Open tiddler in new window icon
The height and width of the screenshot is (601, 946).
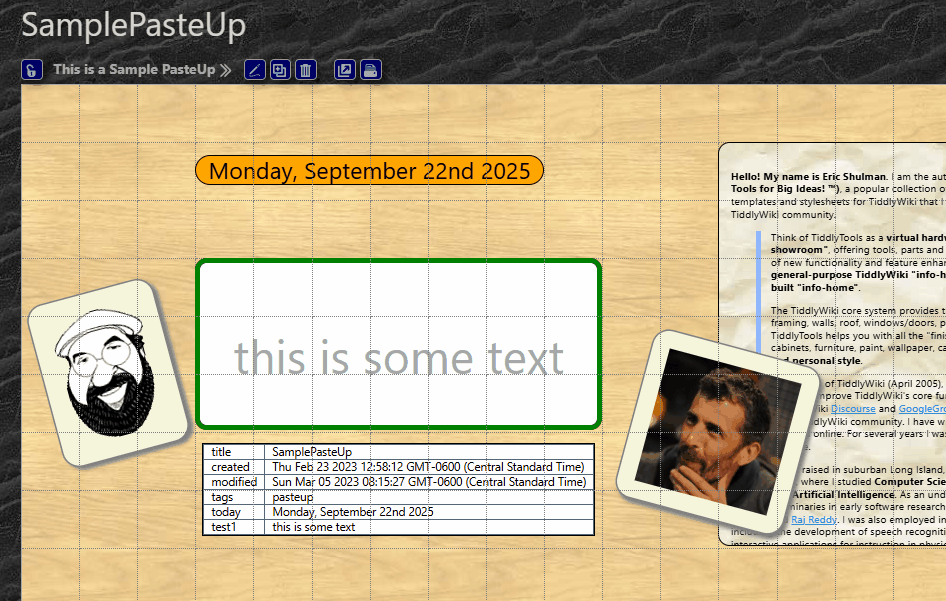345,70
